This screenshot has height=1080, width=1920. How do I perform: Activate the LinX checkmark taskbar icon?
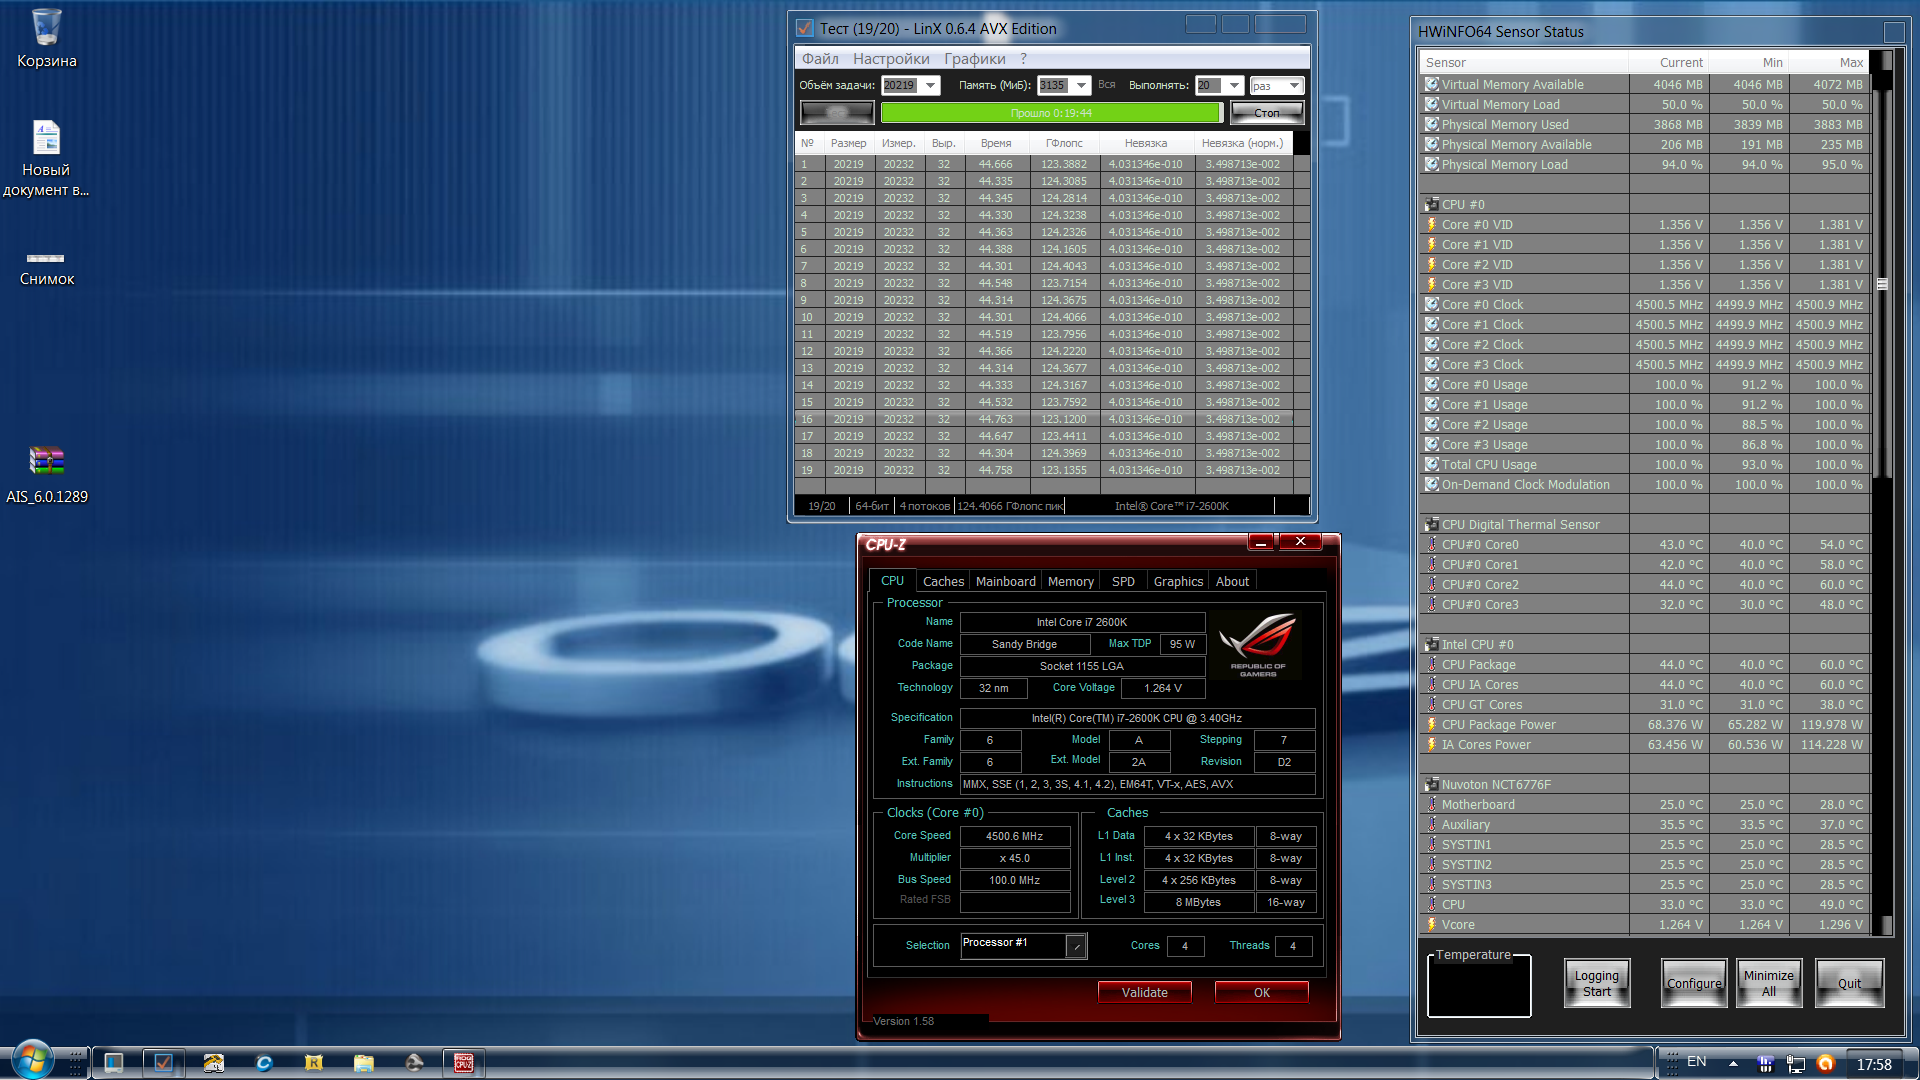coord(164,1062)
